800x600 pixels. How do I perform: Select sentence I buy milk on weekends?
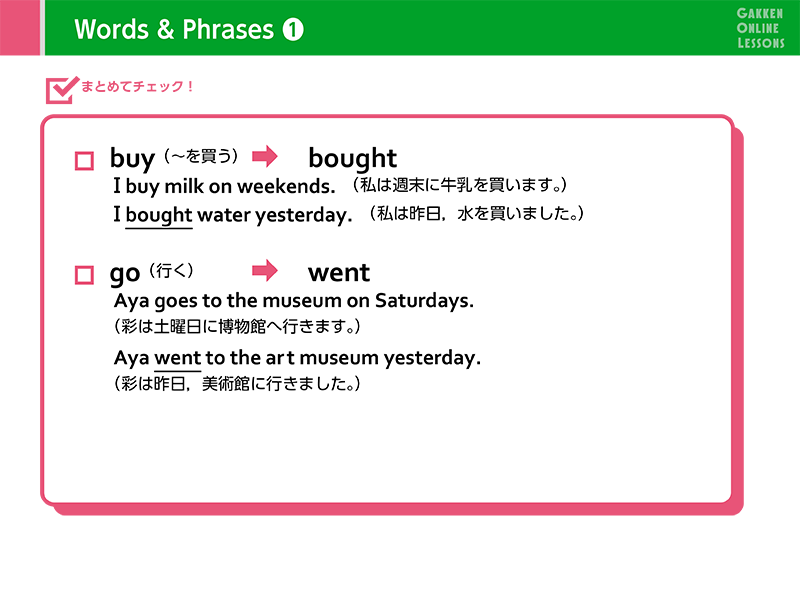(x=224, y=186)
